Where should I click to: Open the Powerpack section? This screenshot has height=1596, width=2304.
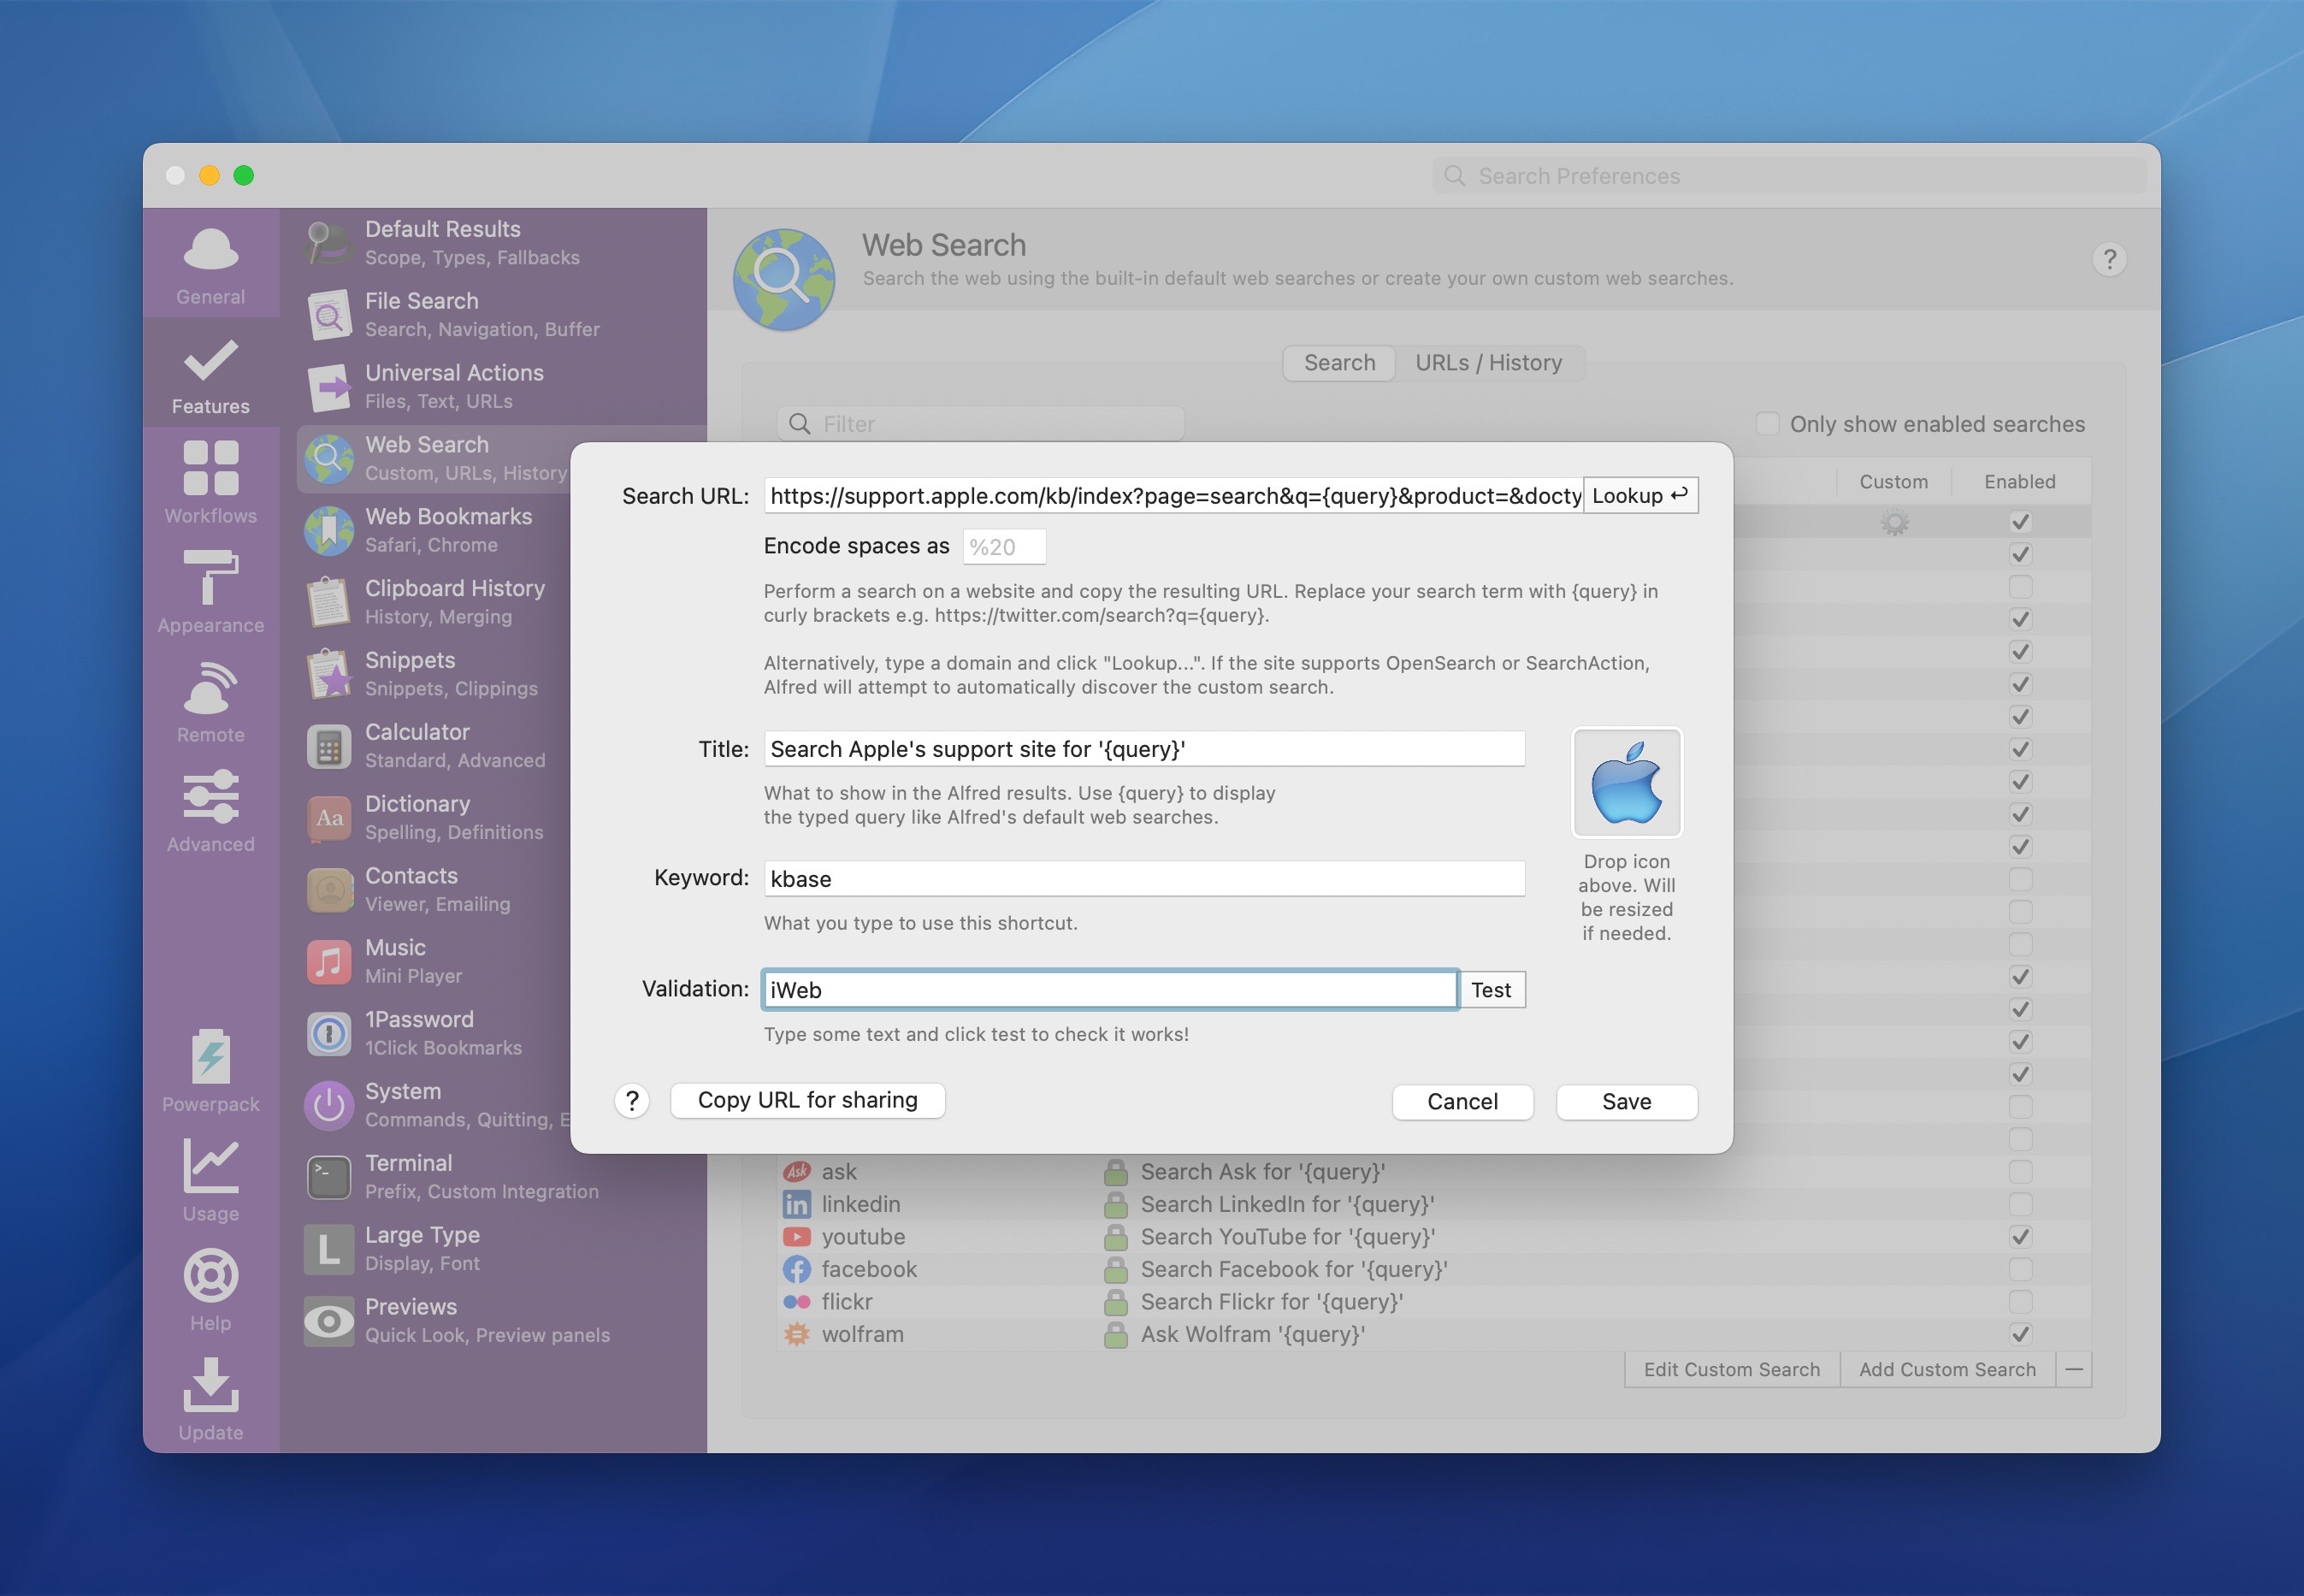(x=210, y=1071)
